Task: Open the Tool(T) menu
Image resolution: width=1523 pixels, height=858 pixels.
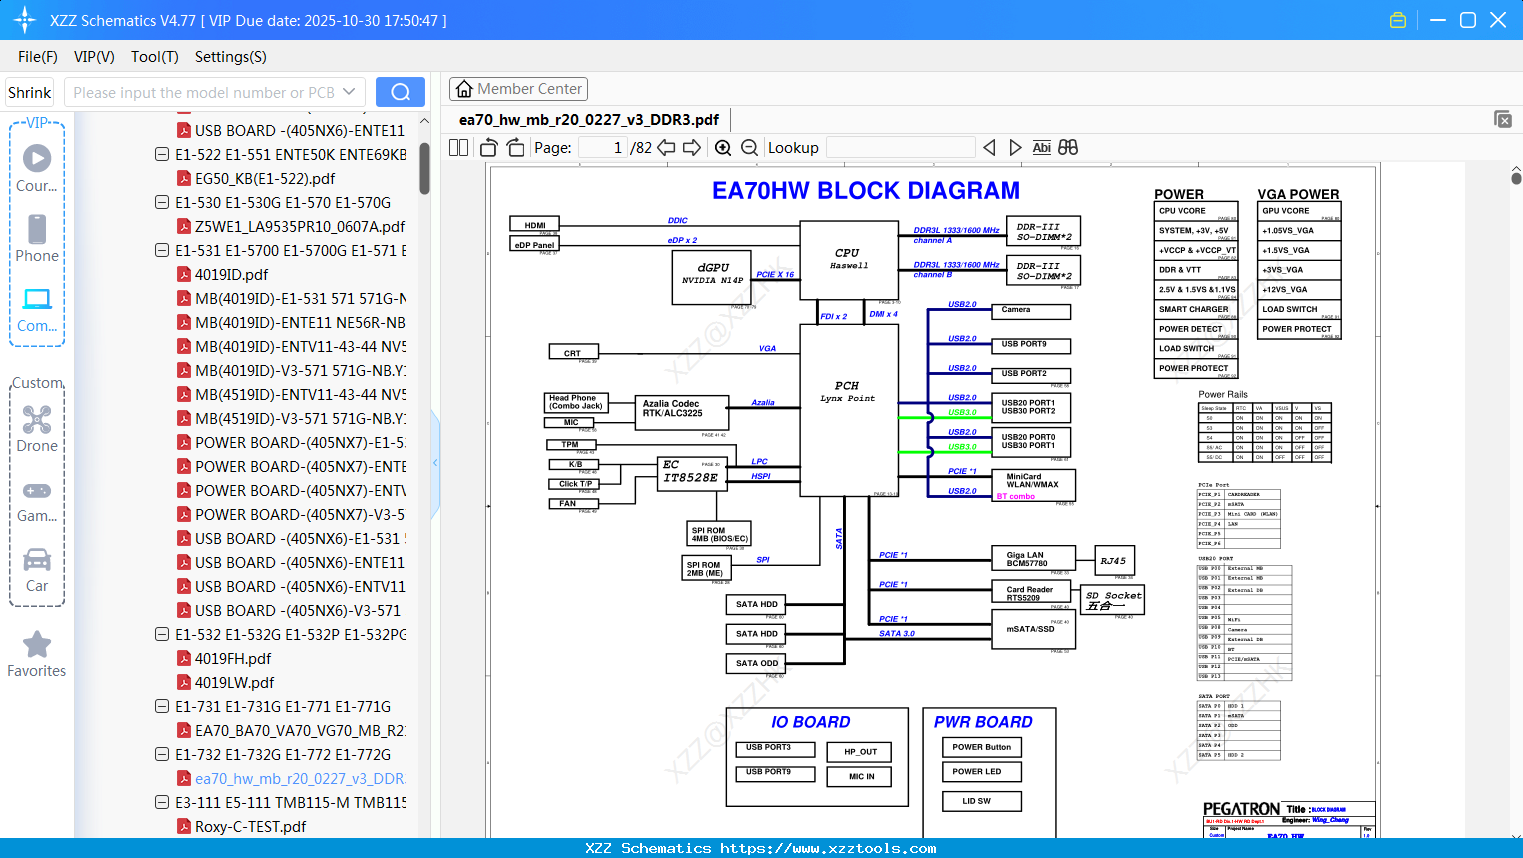Action: click(x=155, y=57)
